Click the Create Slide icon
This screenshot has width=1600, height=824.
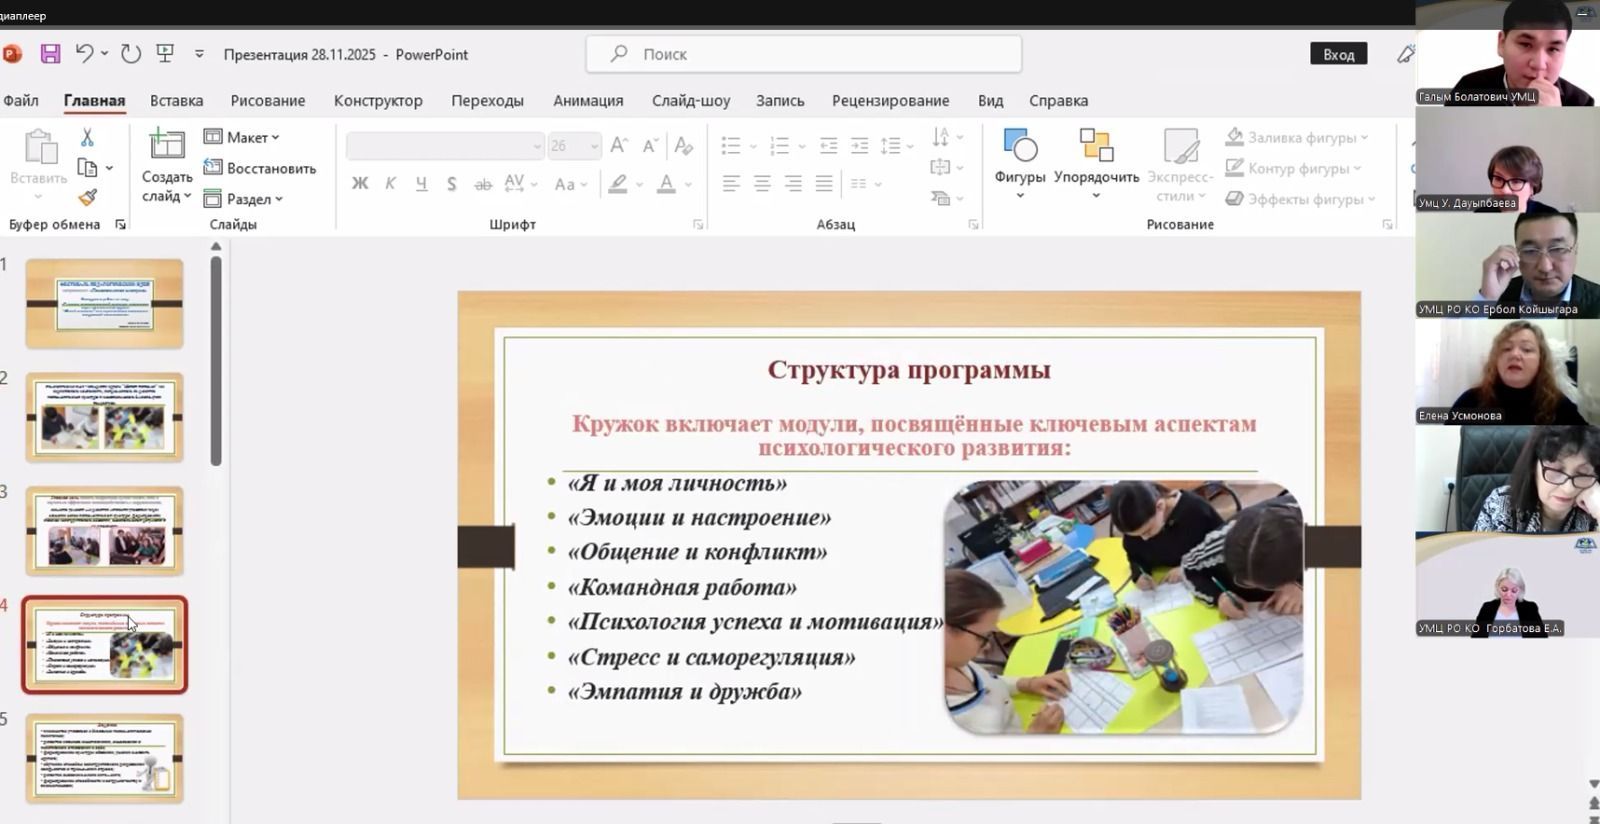pyautogui.click(x=166, y=145)
